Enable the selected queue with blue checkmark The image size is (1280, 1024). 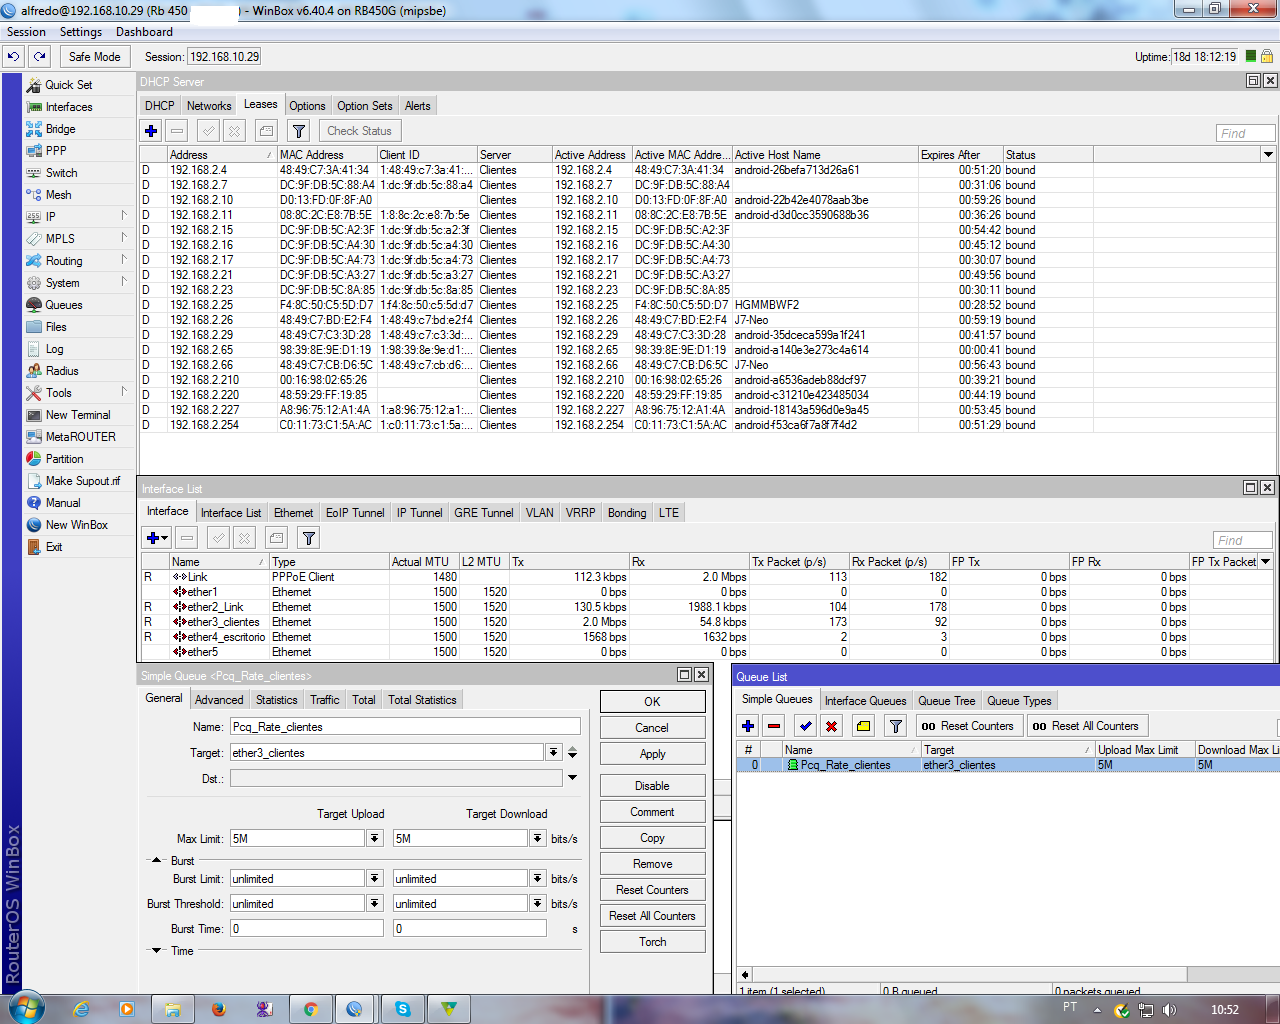click(805, 726)
